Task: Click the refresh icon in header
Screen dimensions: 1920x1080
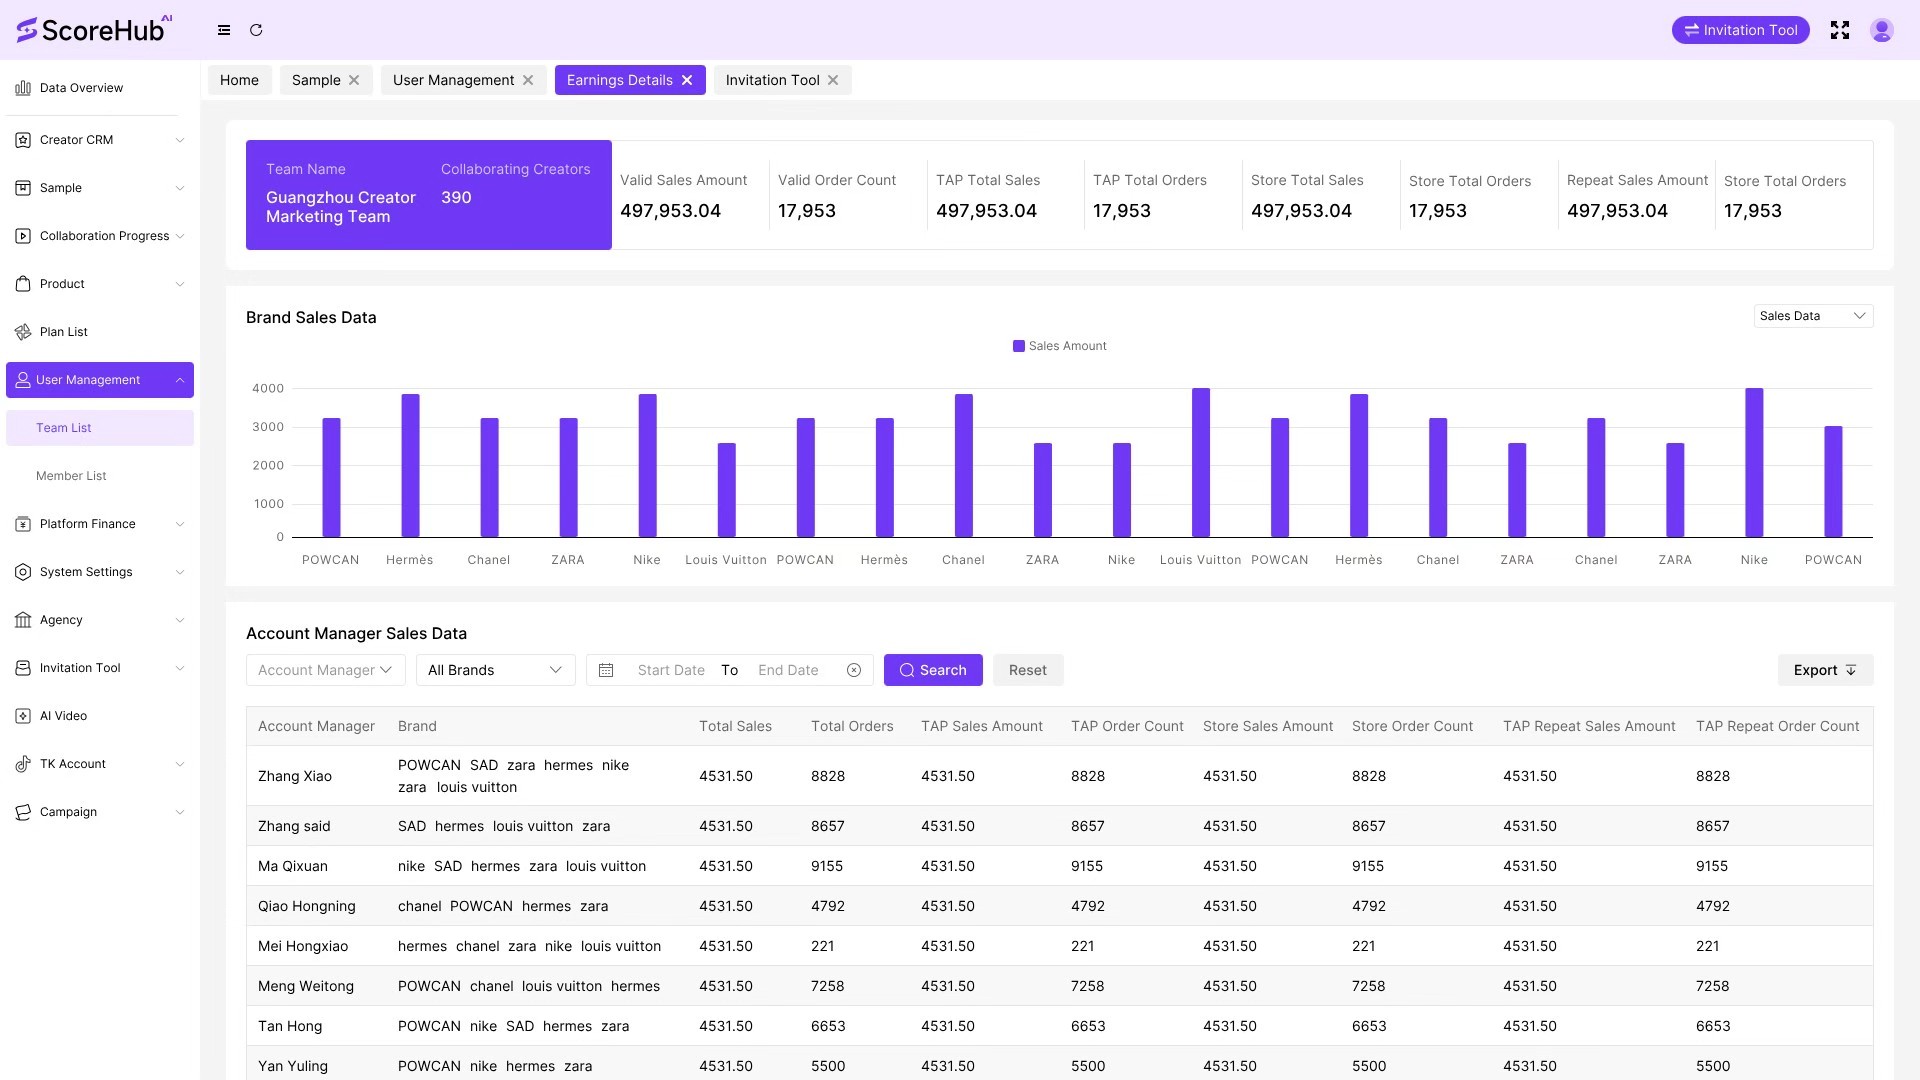Action: (x=256, y=30)
